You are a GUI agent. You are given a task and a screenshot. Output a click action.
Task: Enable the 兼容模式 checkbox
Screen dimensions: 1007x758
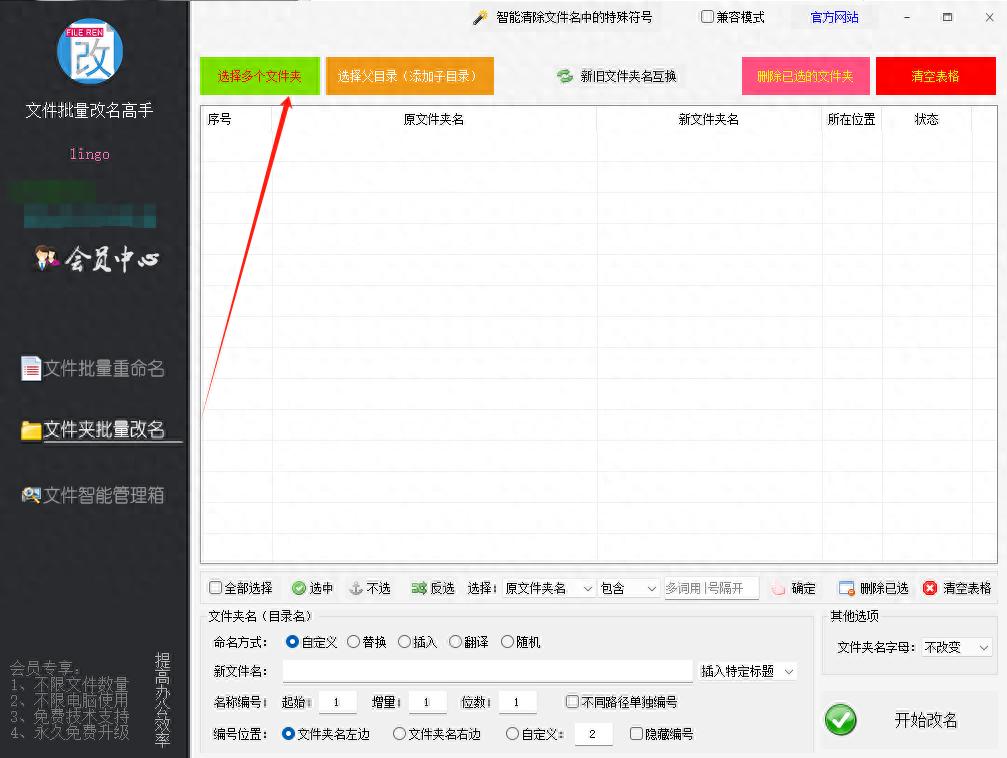pyautogui.click(x=707, y=17)
